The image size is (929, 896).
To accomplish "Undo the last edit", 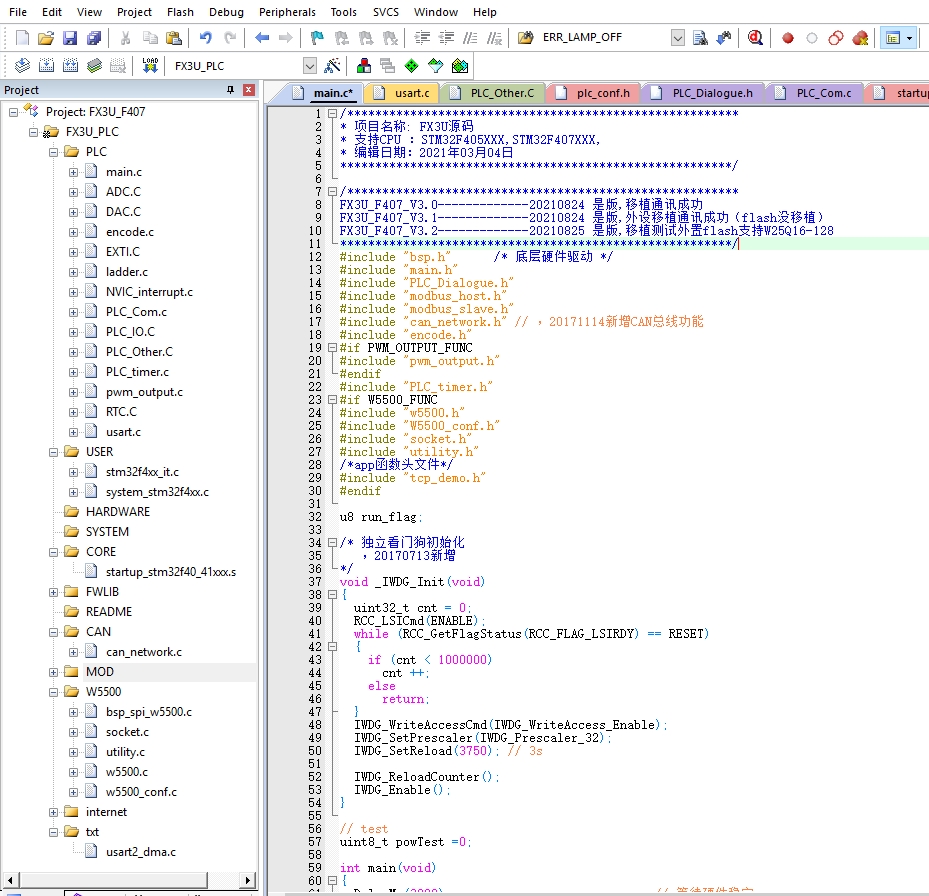I will click(x=205, y=38).
